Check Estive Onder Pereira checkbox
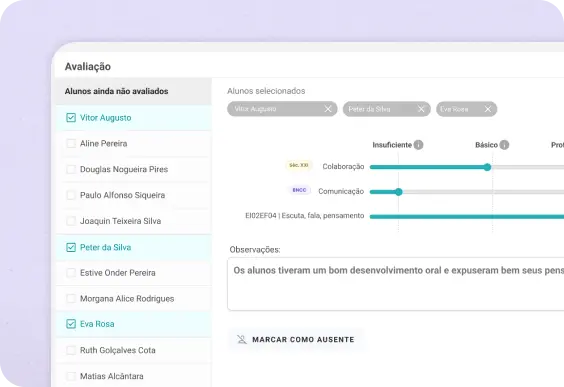The height and width of the screenshot is (387, 564). point(71,273)
